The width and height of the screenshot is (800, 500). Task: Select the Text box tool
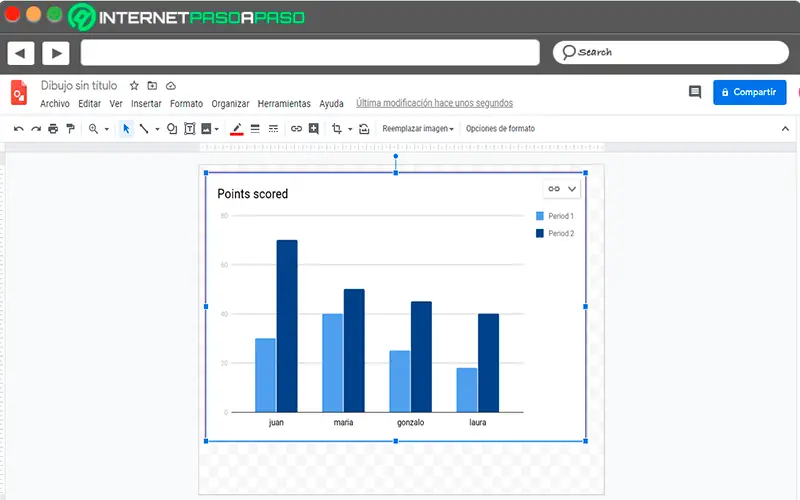click(189, 129)
